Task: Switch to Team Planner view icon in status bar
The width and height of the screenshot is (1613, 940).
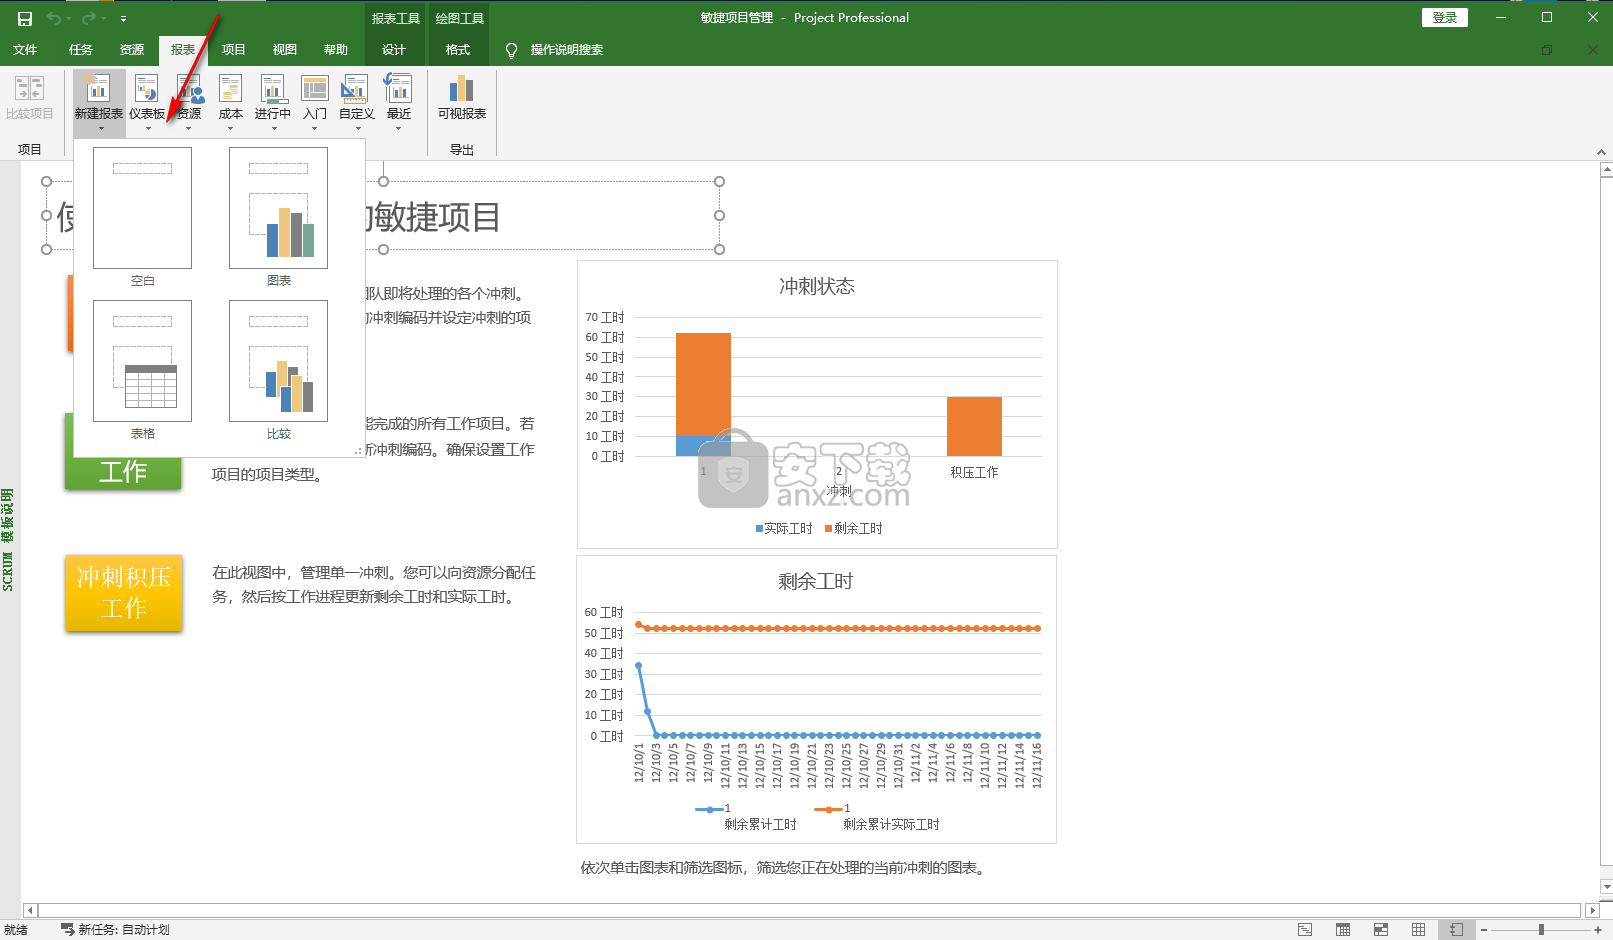Action: (1381, 930)
